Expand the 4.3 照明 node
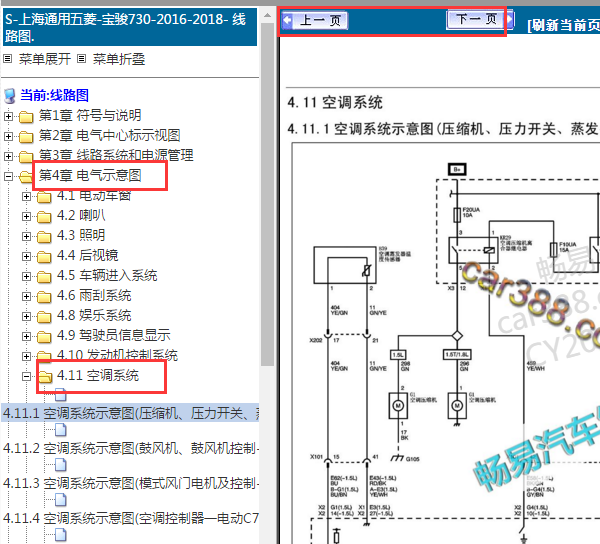This screenshot has height=544, width=600. point(26,236)
